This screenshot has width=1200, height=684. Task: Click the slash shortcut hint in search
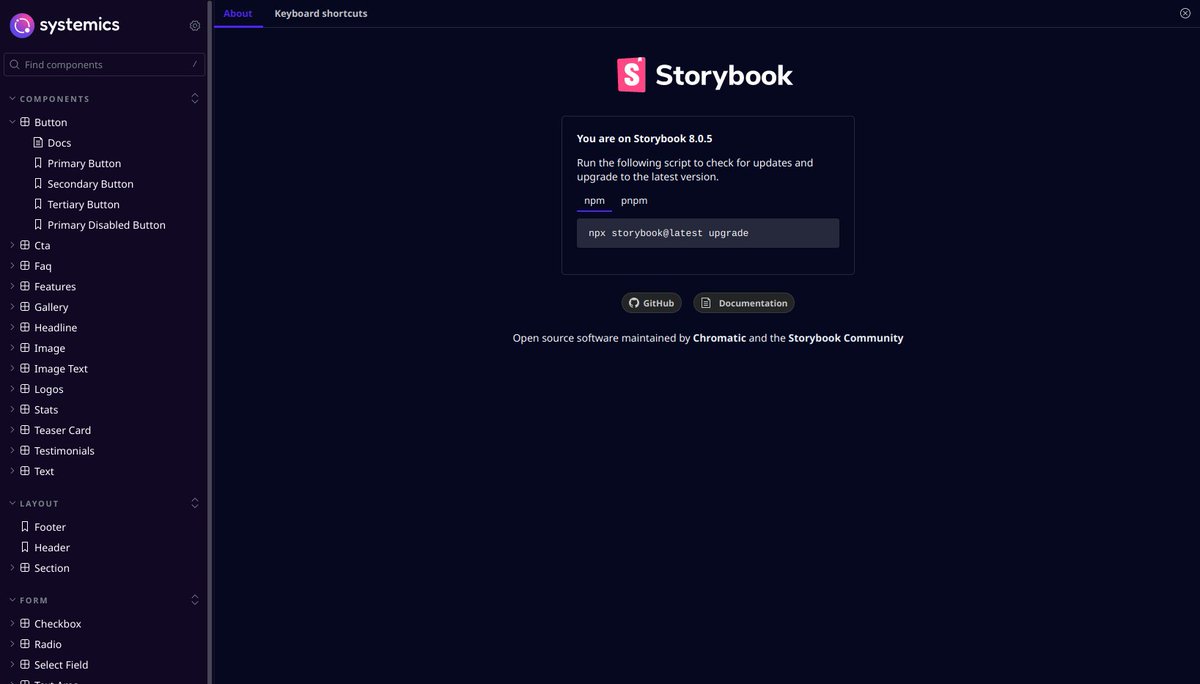194,64
